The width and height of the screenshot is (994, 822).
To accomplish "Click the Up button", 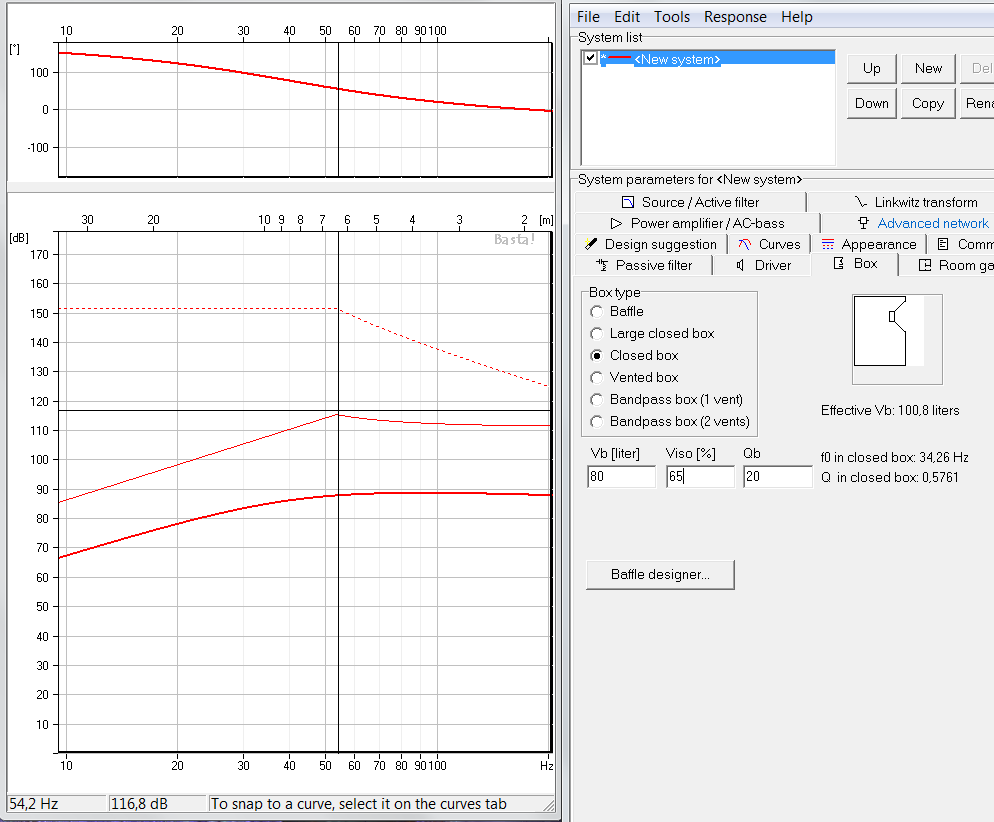I will point(872,68).
